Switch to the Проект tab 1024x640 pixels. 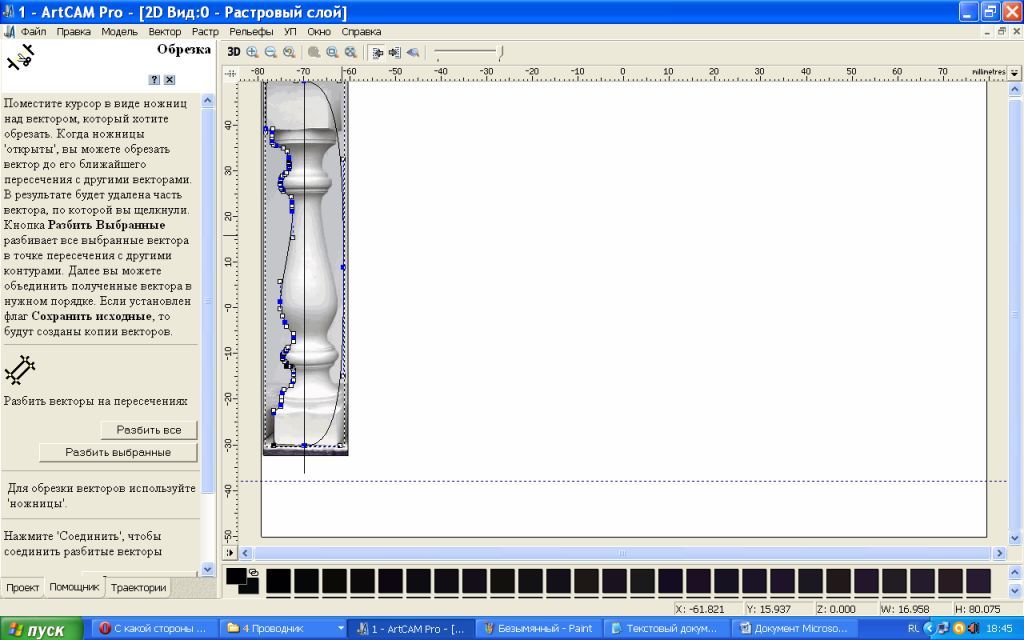pos(23,587)
